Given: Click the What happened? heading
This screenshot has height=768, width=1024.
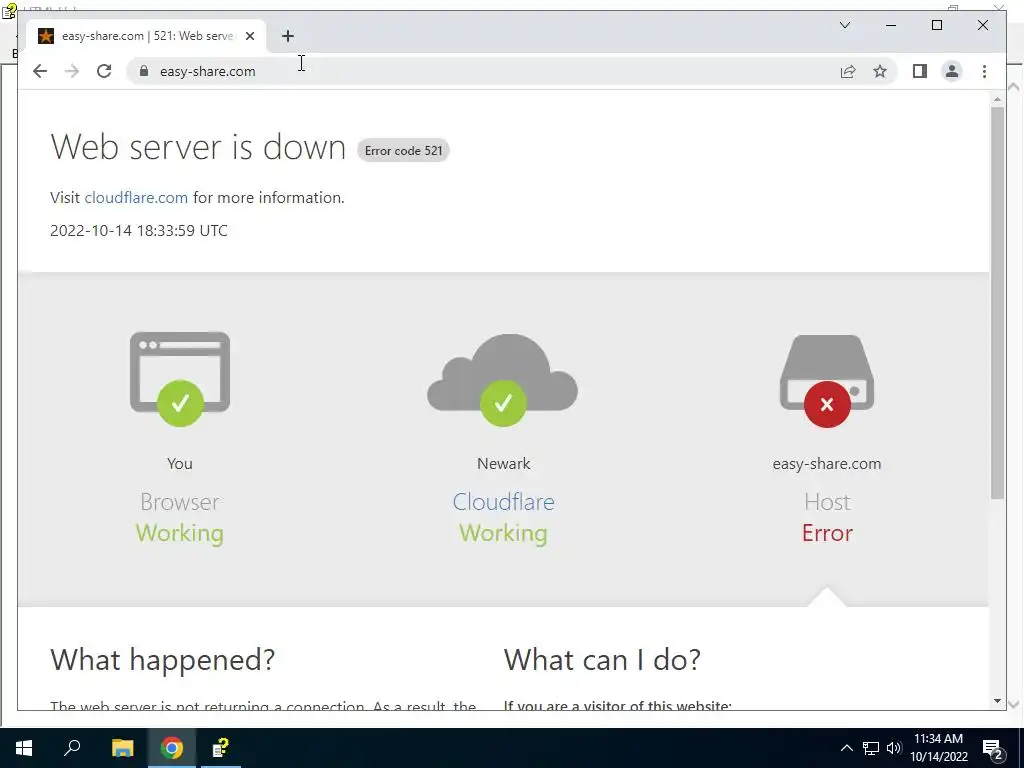Looking at the screenshot, I should 163,660.
